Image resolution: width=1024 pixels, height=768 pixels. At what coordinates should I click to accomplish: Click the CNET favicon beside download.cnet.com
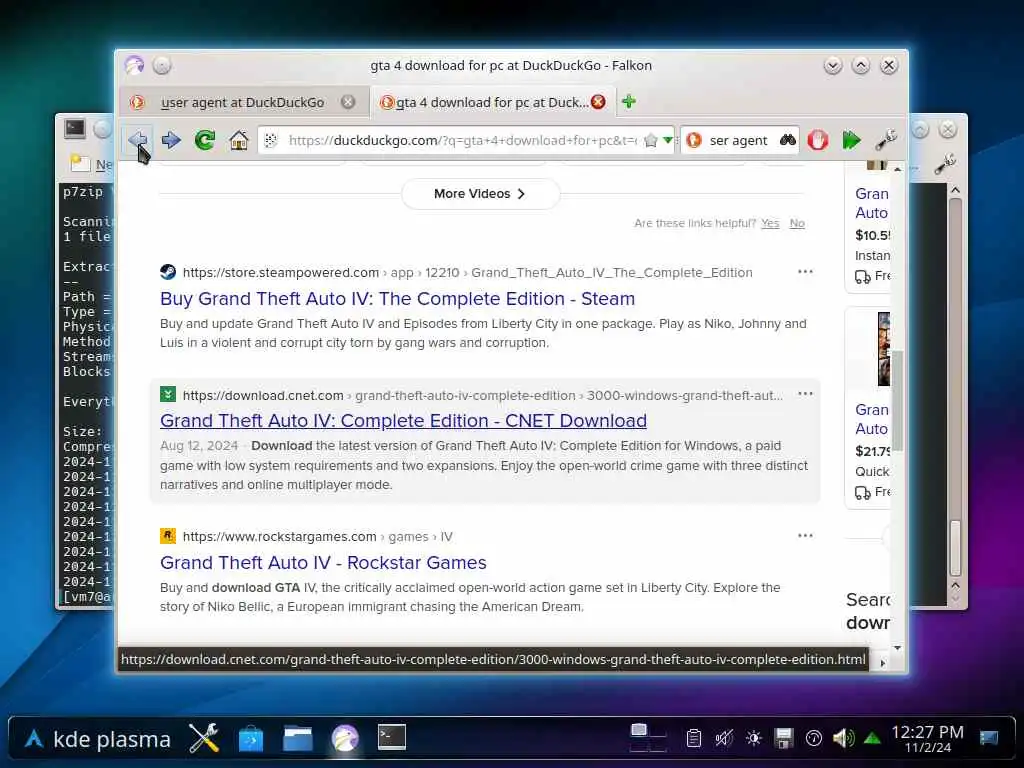(x=168, y=394)
